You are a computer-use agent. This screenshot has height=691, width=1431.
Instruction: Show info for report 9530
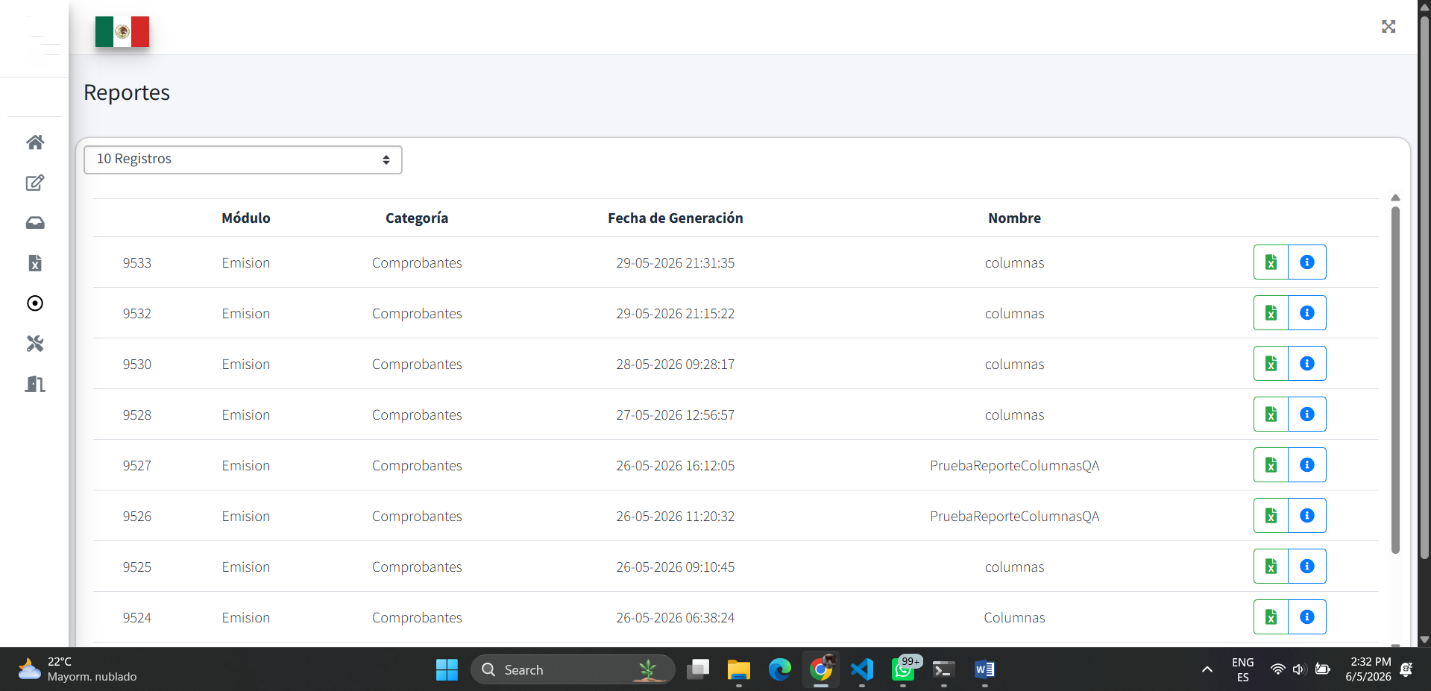[x=1307, y=364]
